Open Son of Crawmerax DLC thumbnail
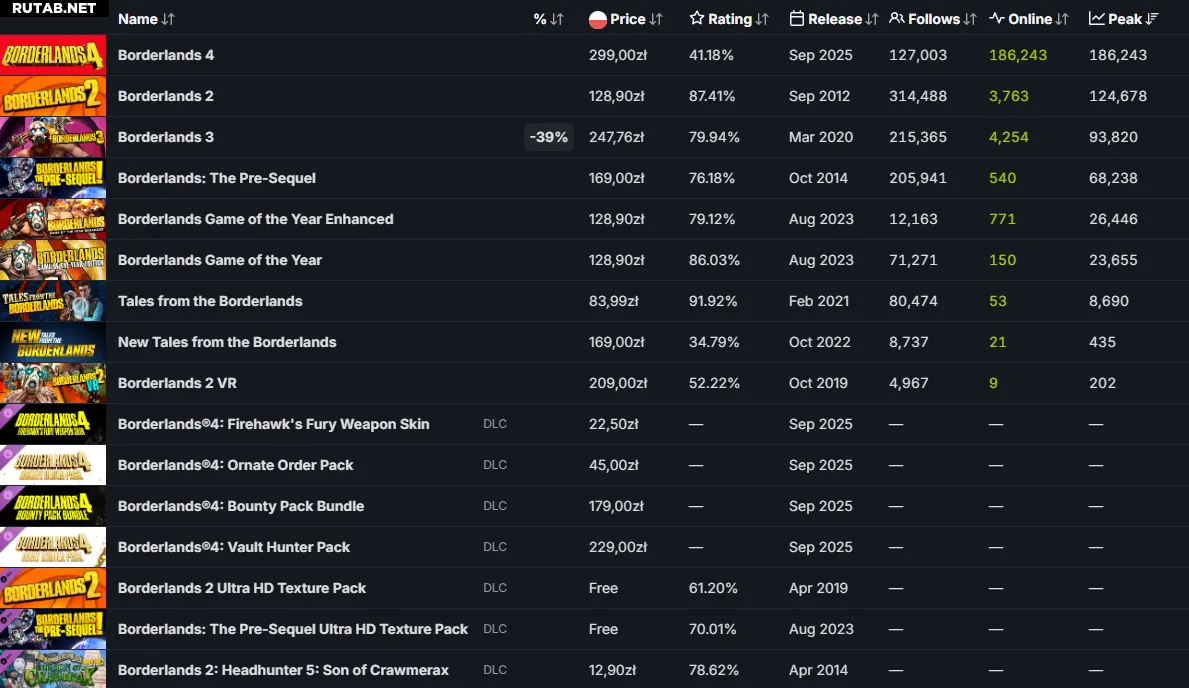 [x=53, y=669]
